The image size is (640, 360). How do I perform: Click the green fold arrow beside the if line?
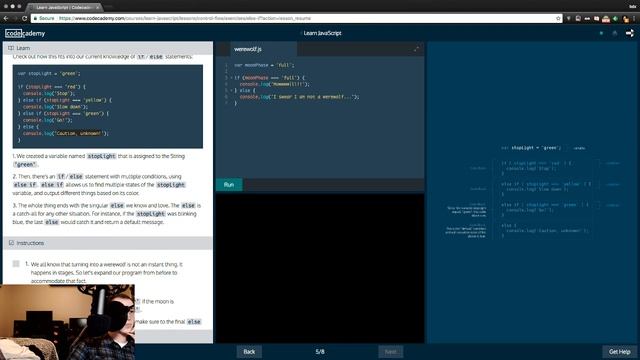click(231, 78)
